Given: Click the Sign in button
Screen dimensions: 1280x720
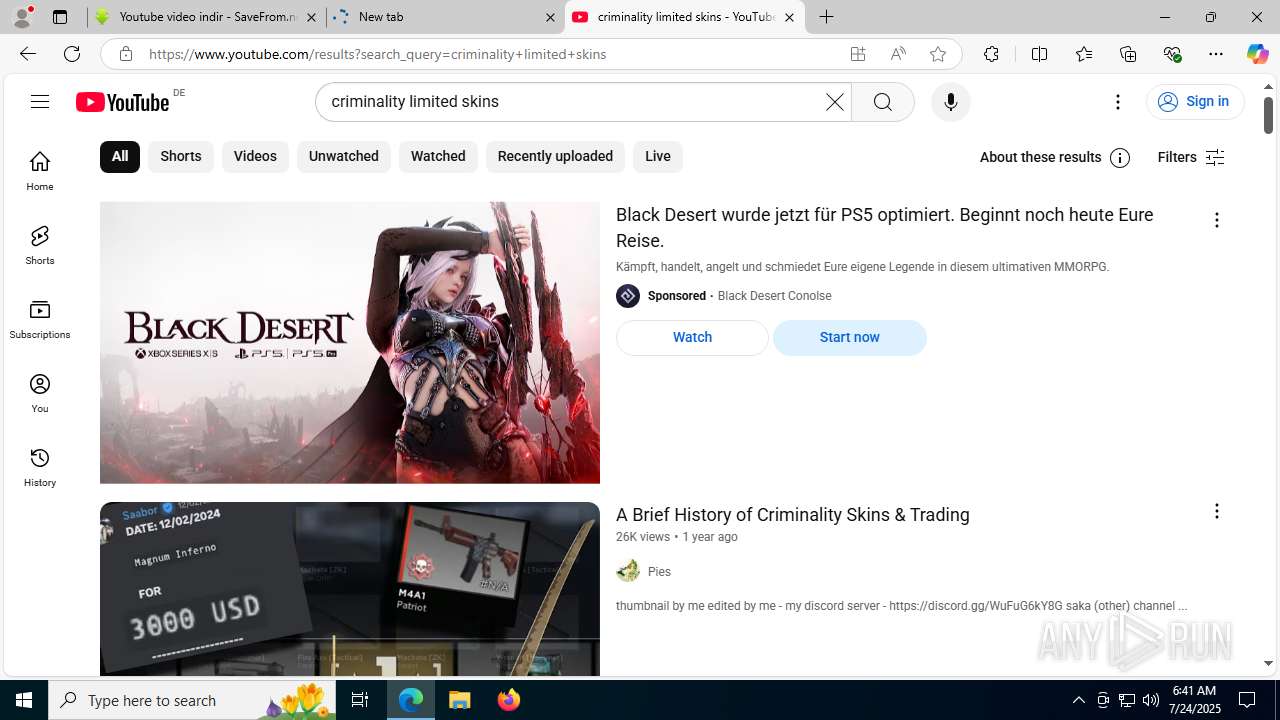Looking at the screenshot, I should pyautogui.click(x=1195, y=102).
